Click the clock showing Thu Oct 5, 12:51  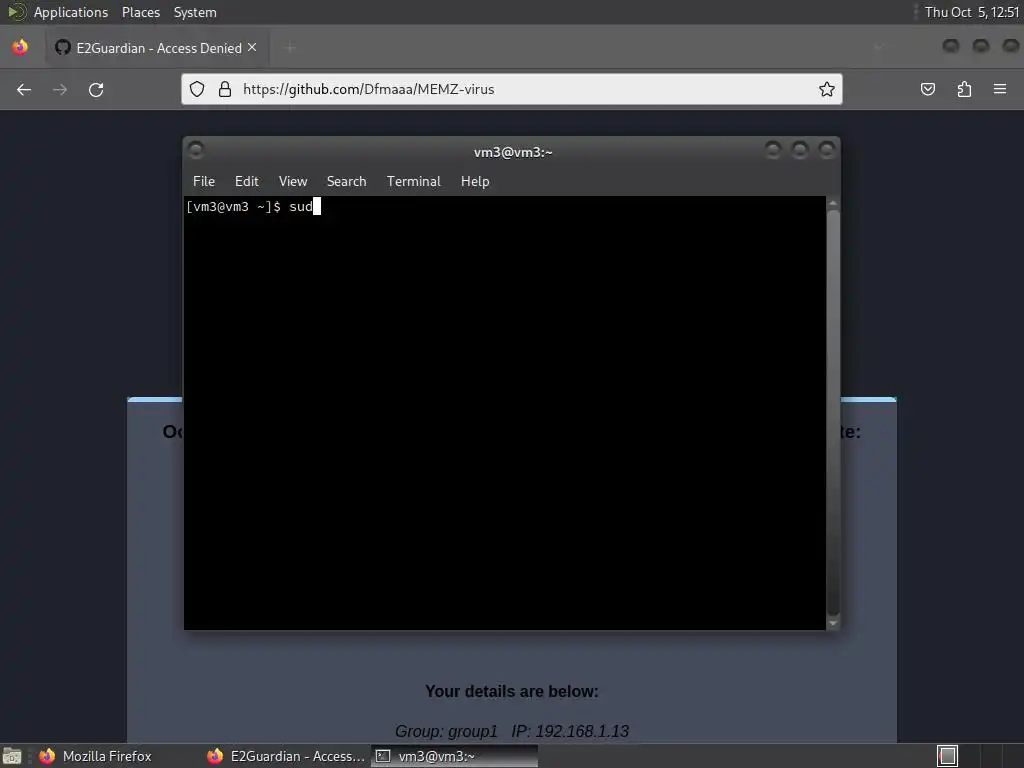pos(972,12)
